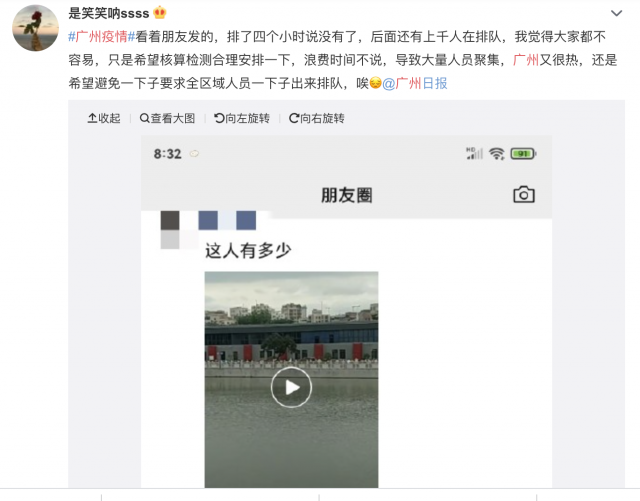The image size is (640, 501).
Task: Click the HD cellular signal icon
Action: pos(474,153)
